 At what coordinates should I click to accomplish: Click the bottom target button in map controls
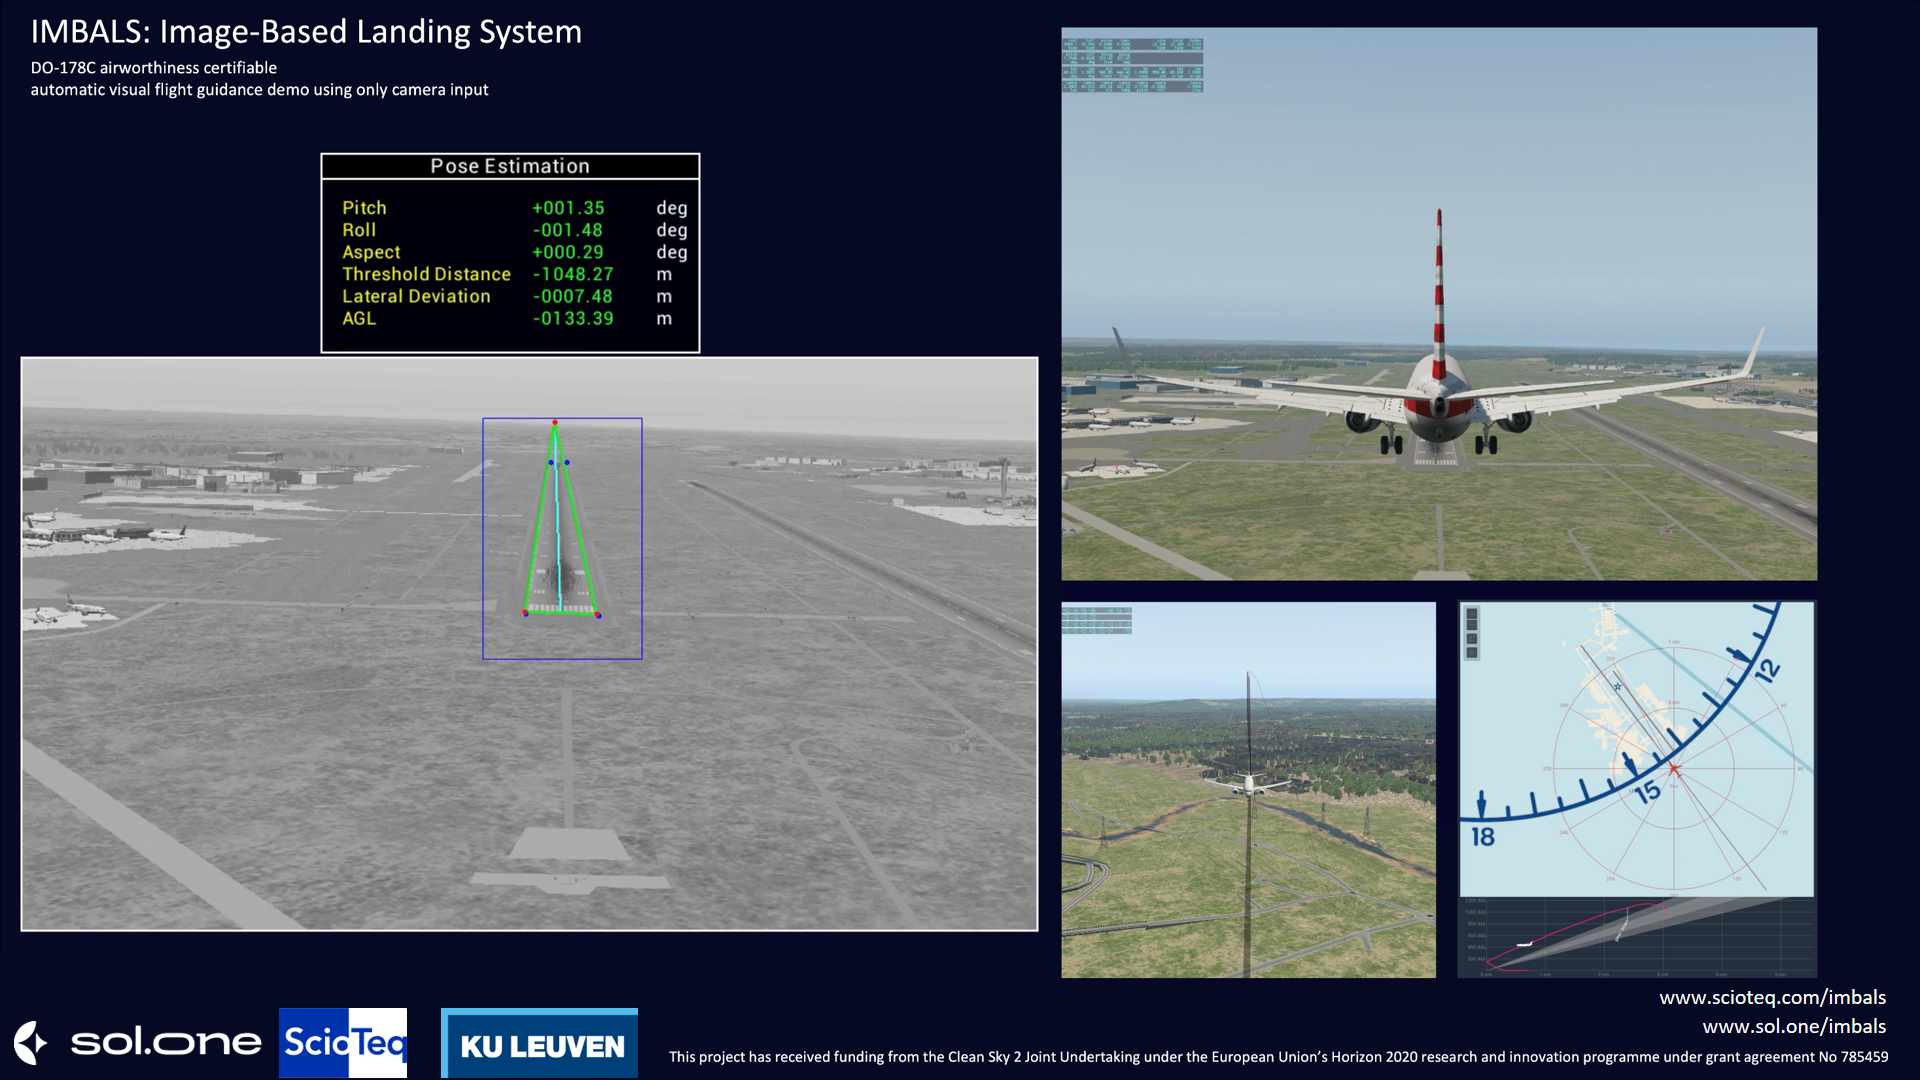[x=1472, y=652]
